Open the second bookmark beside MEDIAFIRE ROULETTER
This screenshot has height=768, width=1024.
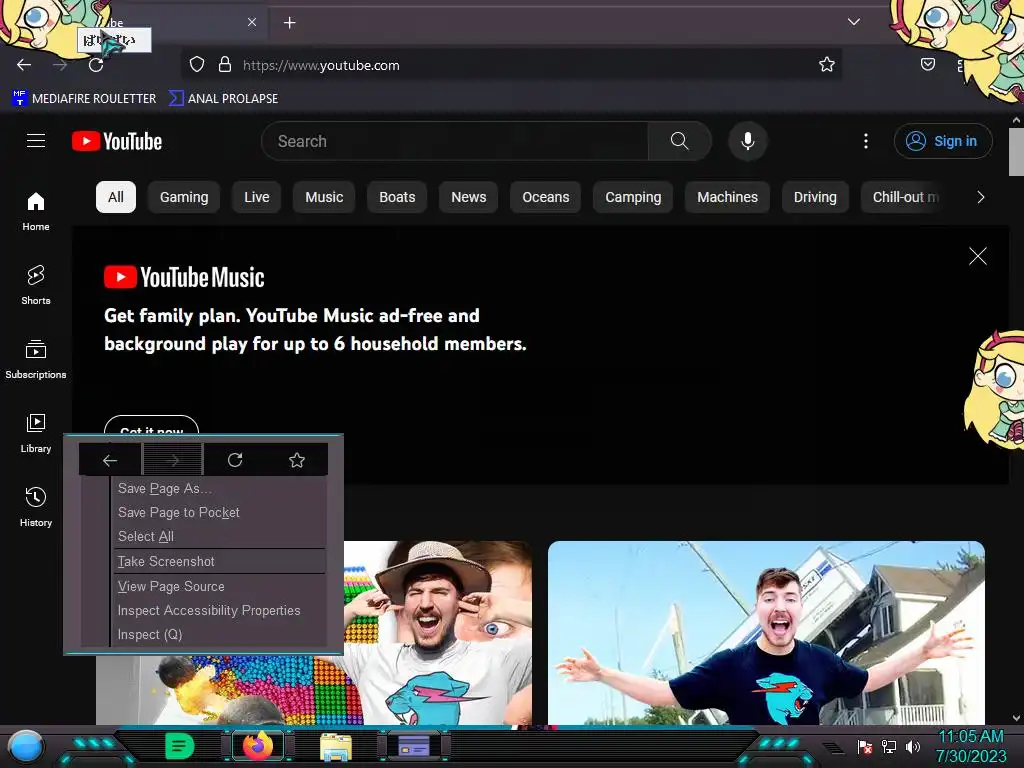tap(223, 99)
